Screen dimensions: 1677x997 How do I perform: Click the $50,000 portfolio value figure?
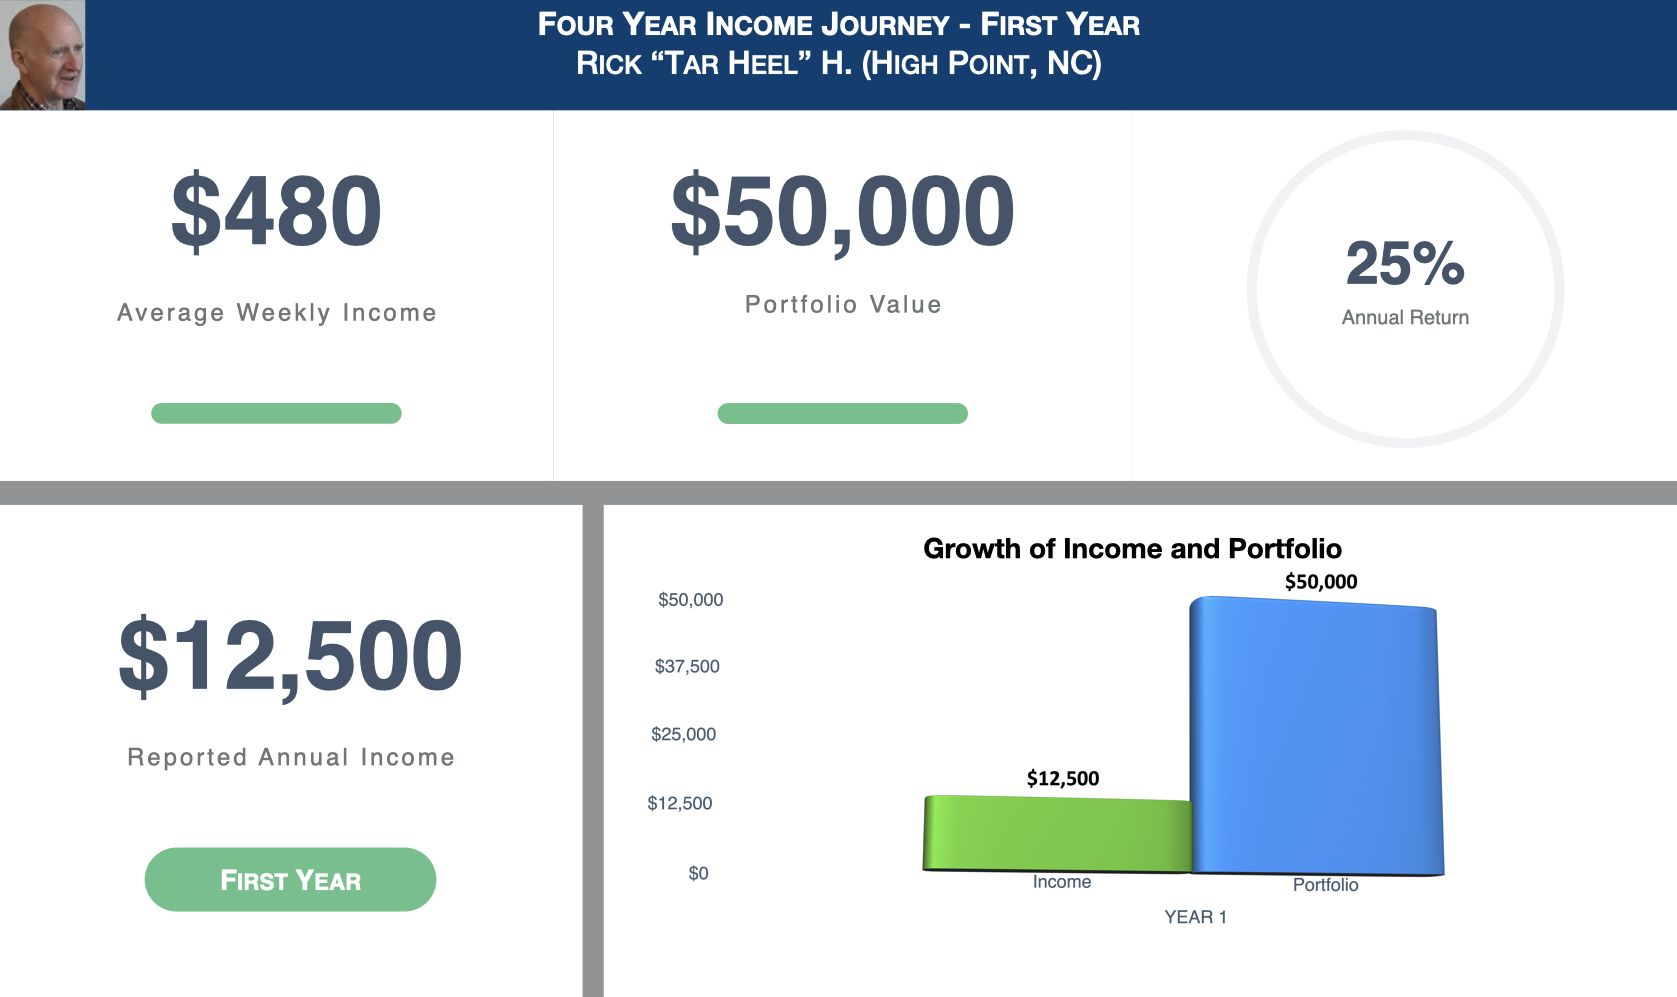click(842, 211)
